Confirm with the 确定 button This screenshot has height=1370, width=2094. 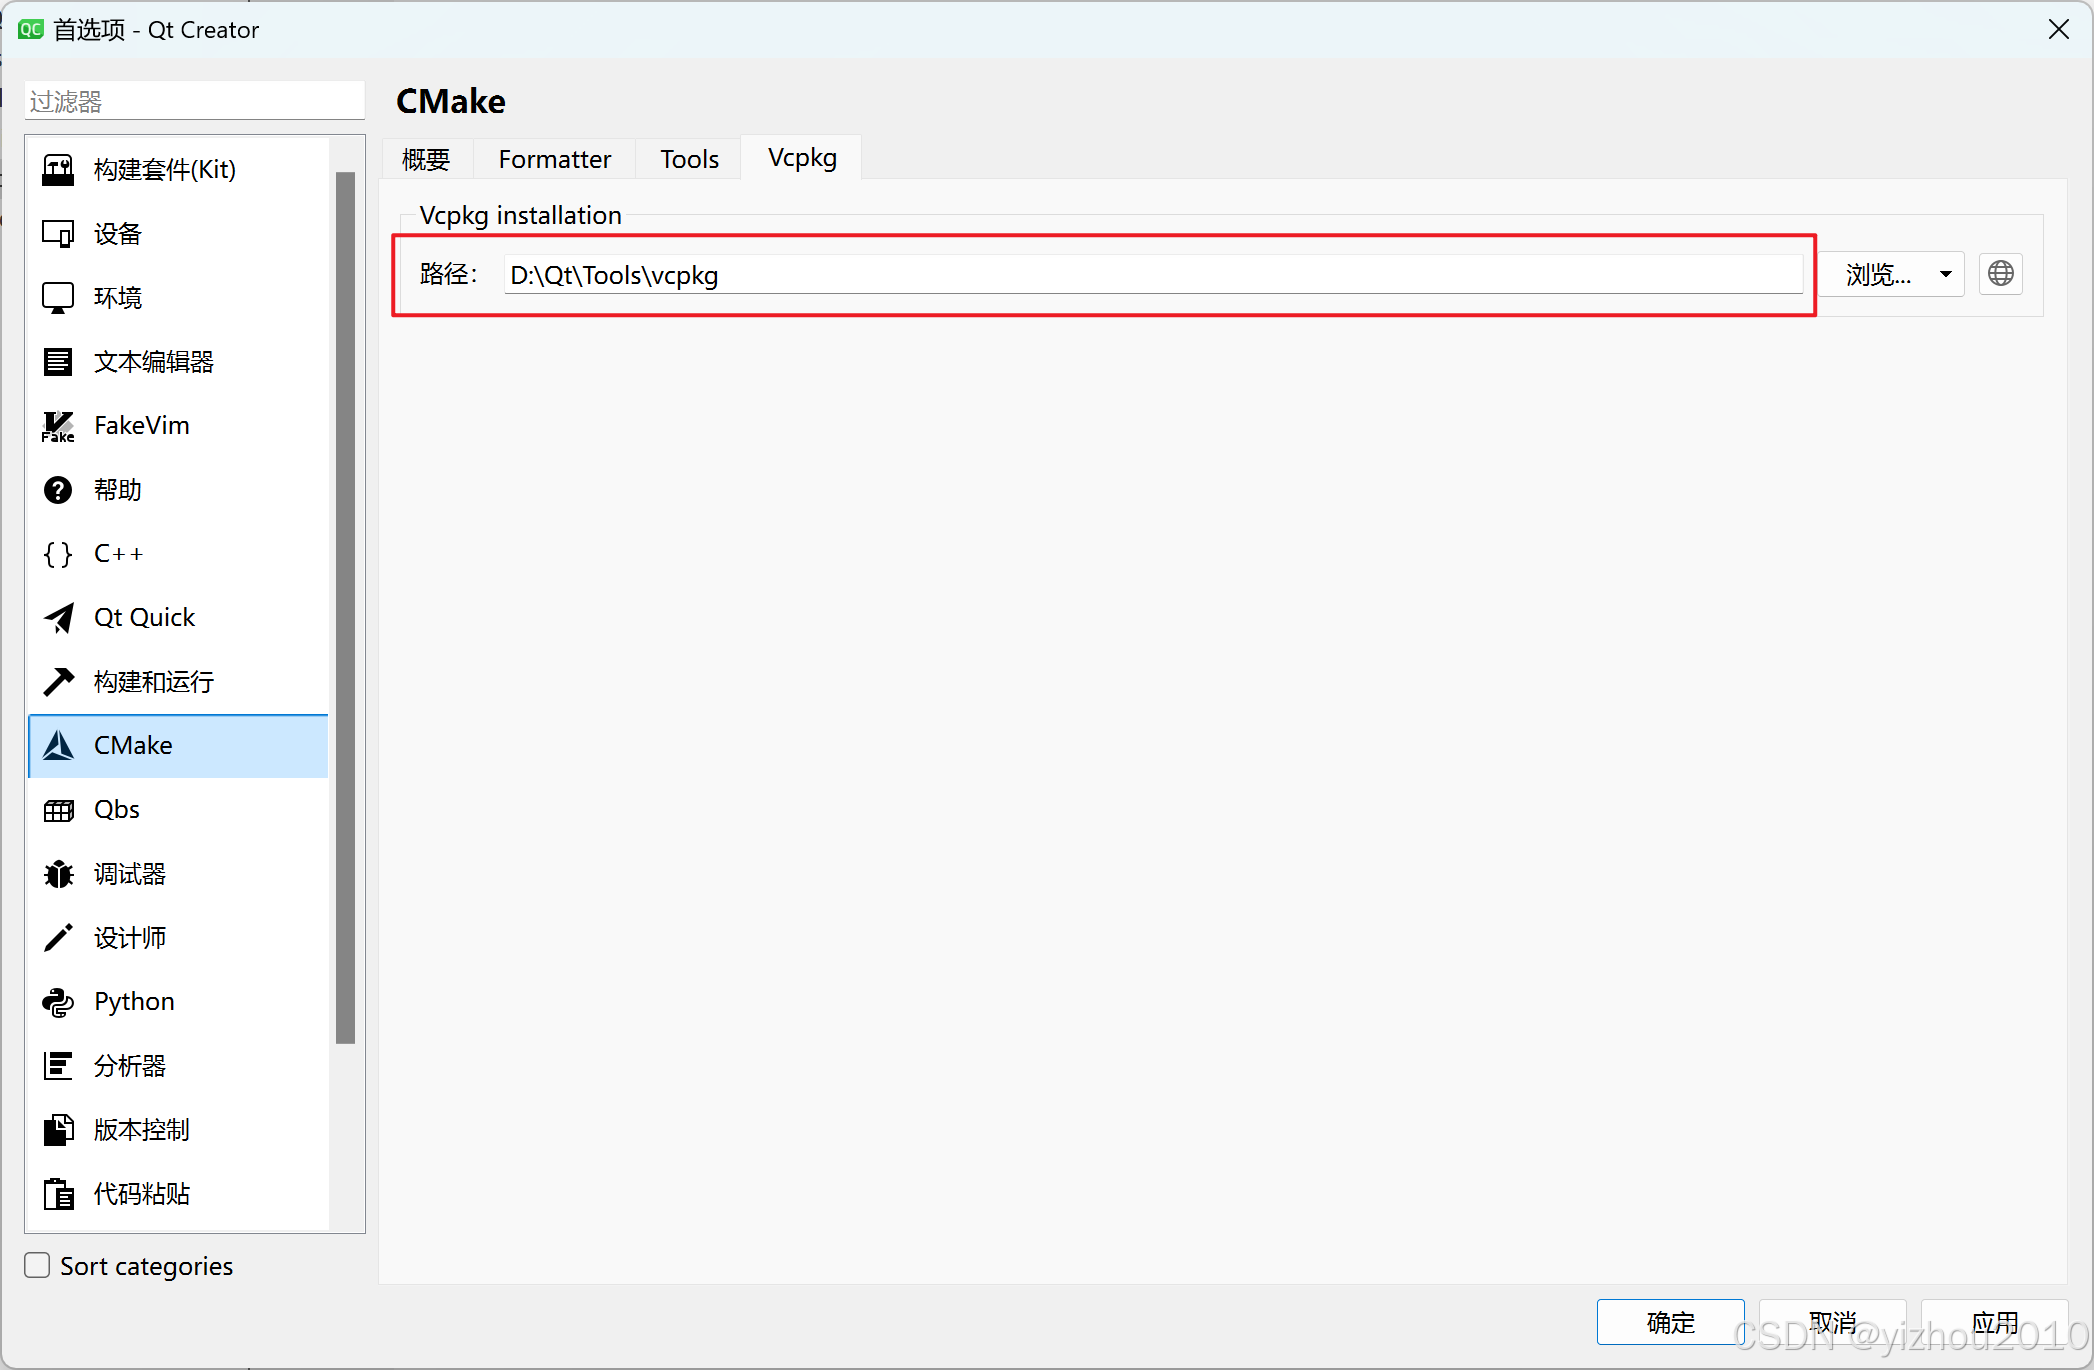coord(1670,1322)
